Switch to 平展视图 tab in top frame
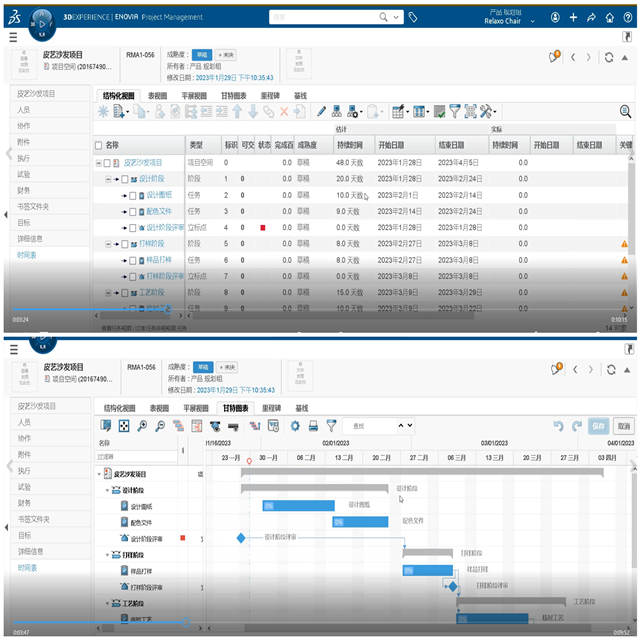 click(x=194, y=96)
